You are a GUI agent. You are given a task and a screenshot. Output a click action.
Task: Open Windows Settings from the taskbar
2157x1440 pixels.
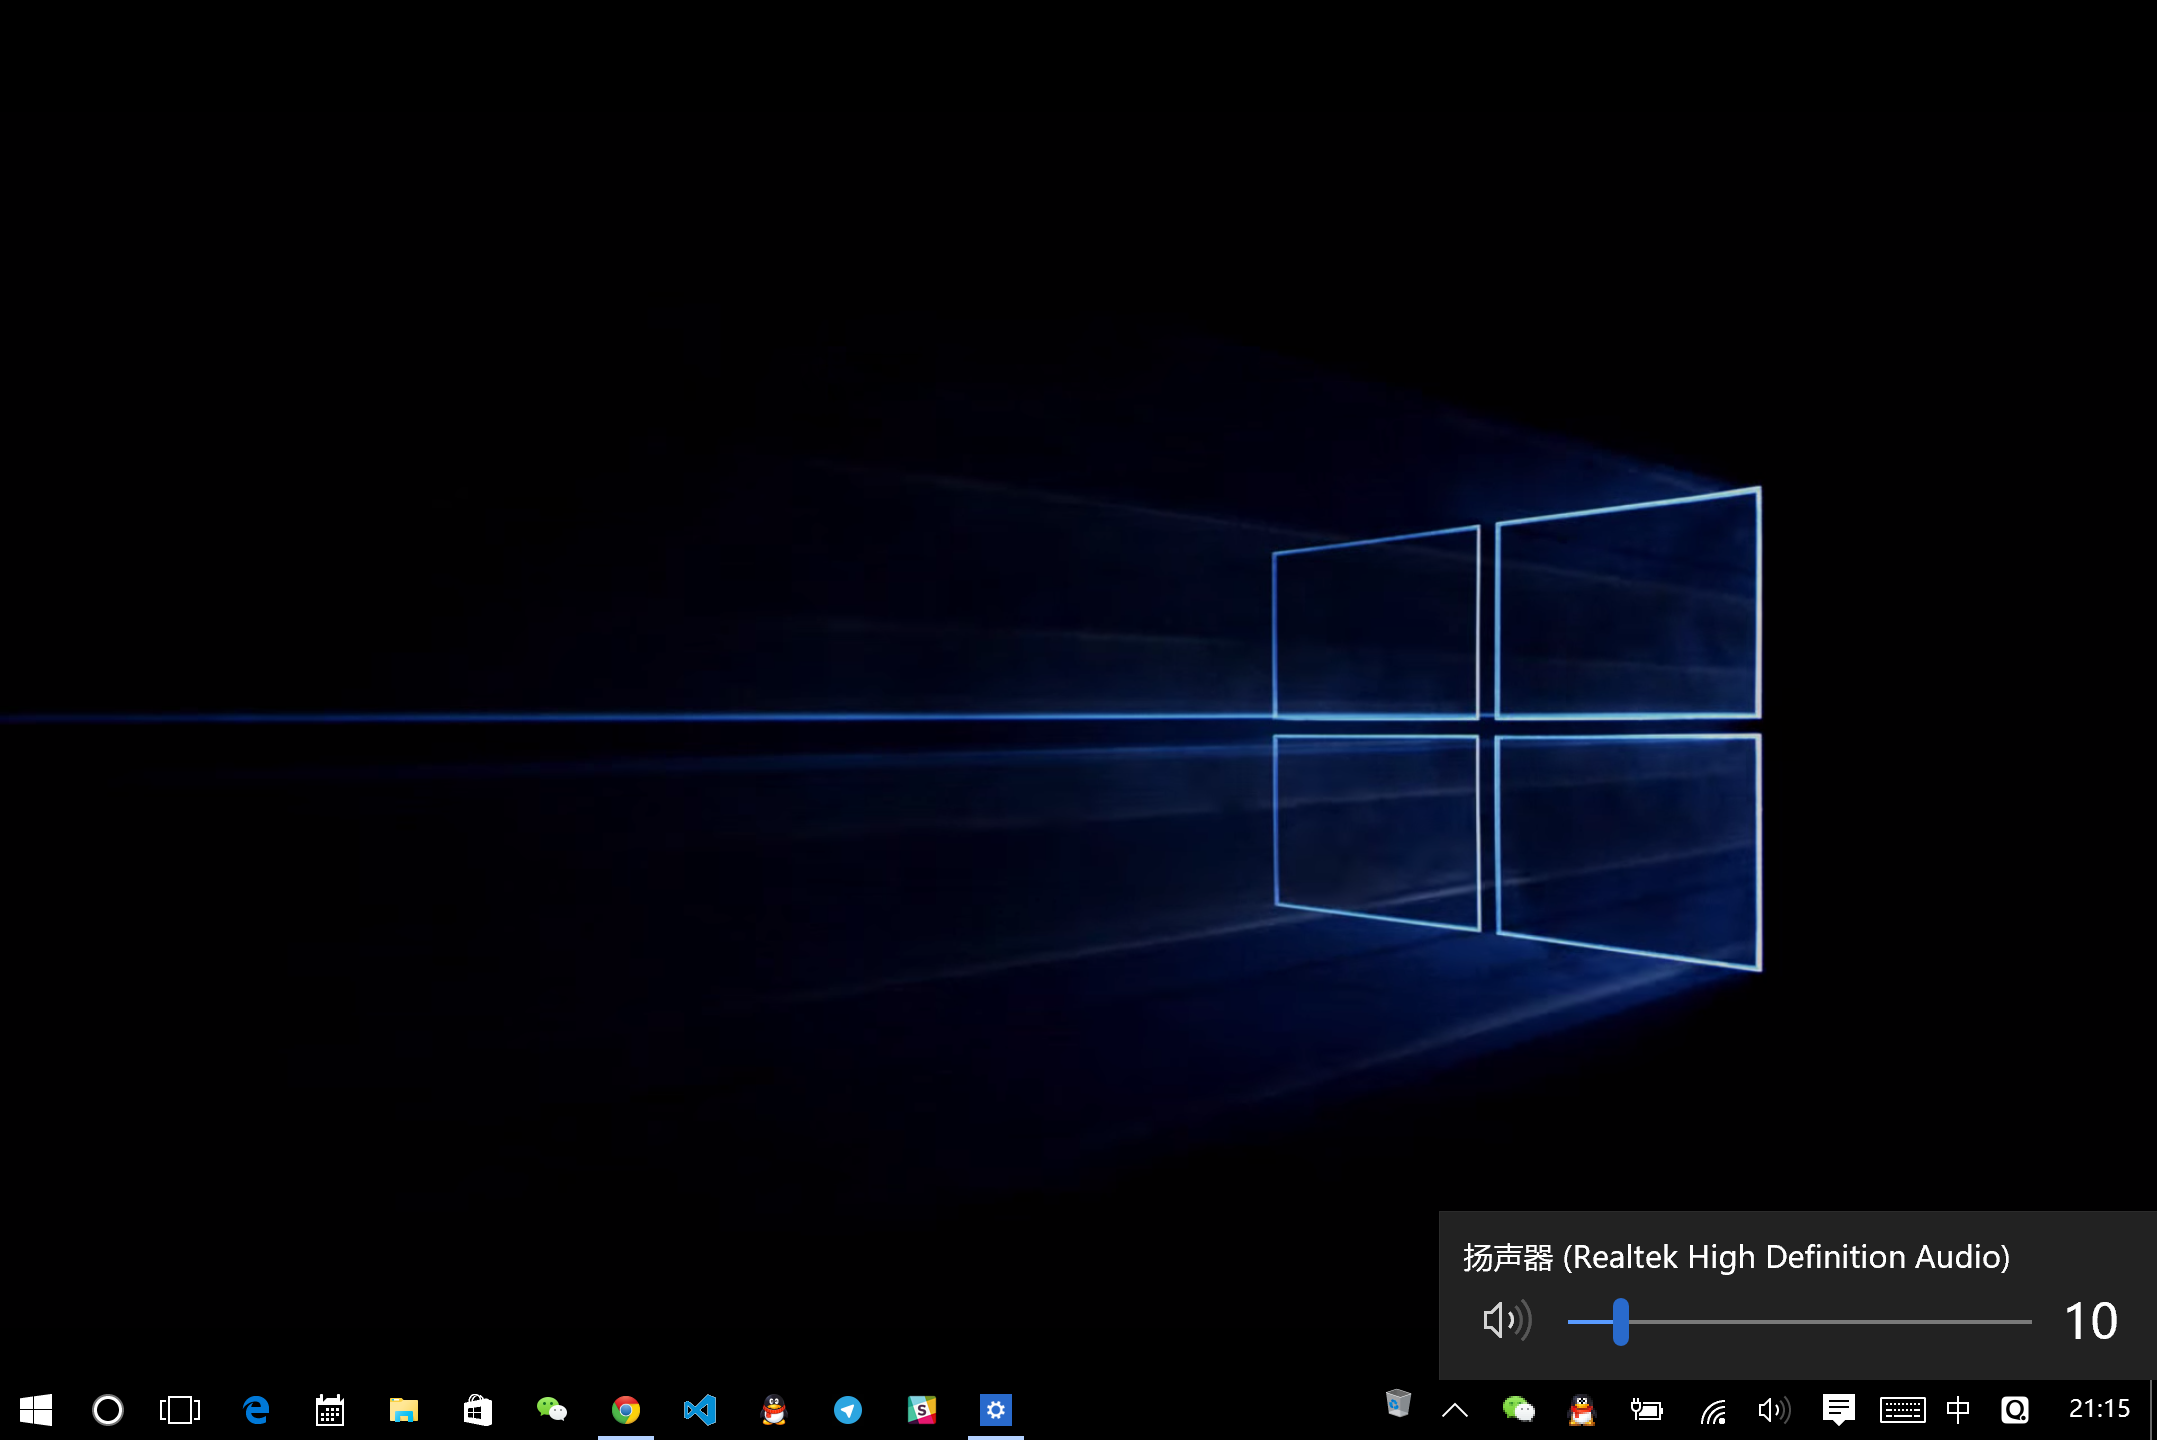click(x=996, y=1410)
